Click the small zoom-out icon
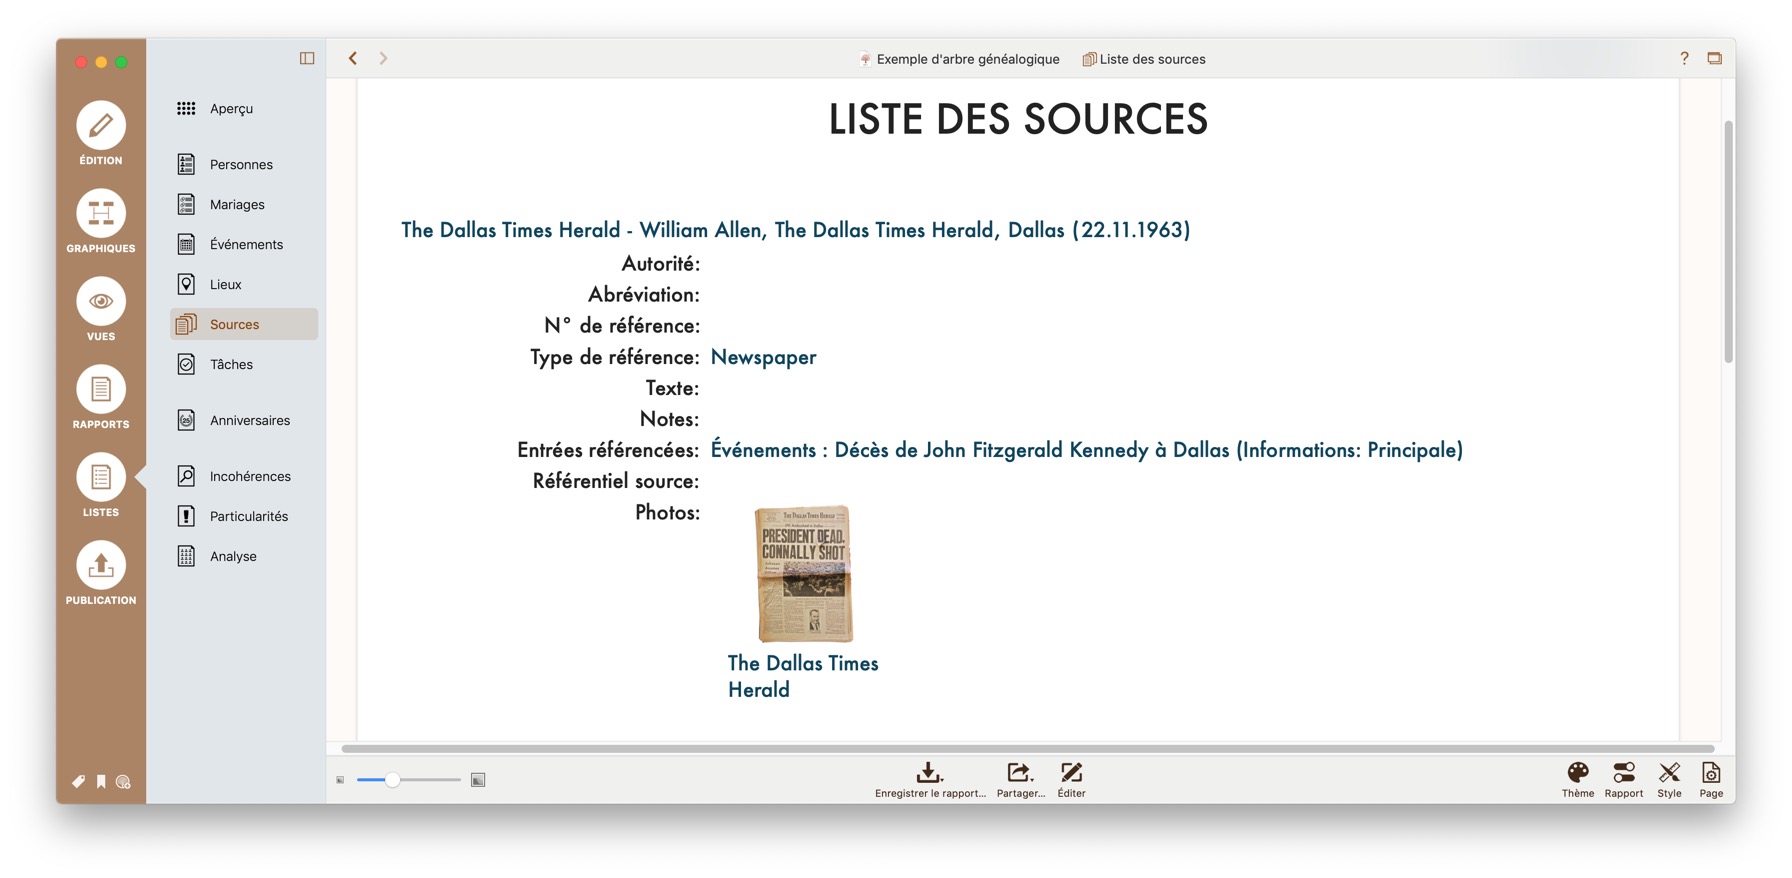1792x878 pixels. tap(340, 780)
